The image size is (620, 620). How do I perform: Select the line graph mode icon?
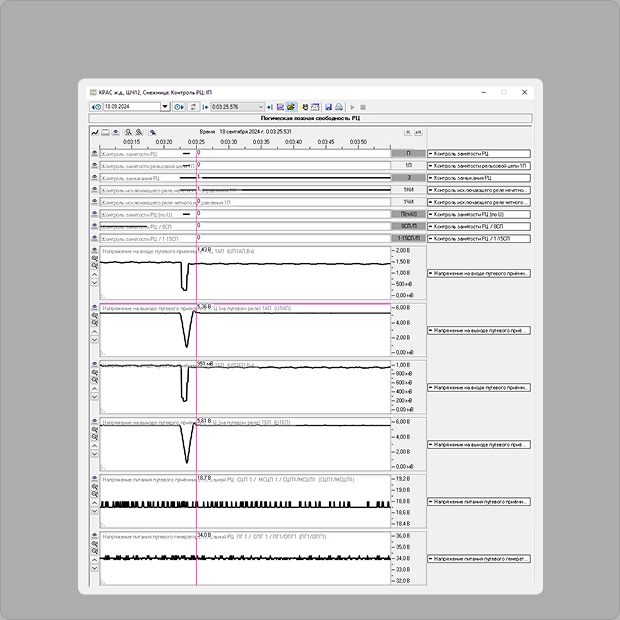pos(95,132)
